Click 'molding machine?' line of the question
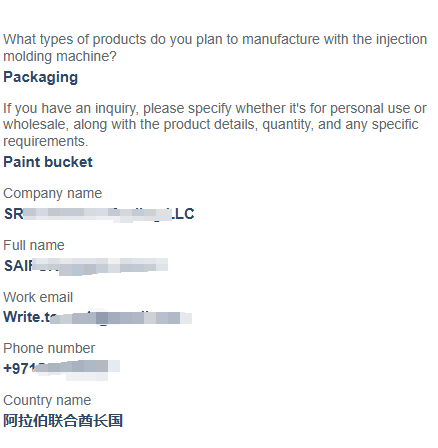The image size is (438, 448). click(x=60, y=56)
